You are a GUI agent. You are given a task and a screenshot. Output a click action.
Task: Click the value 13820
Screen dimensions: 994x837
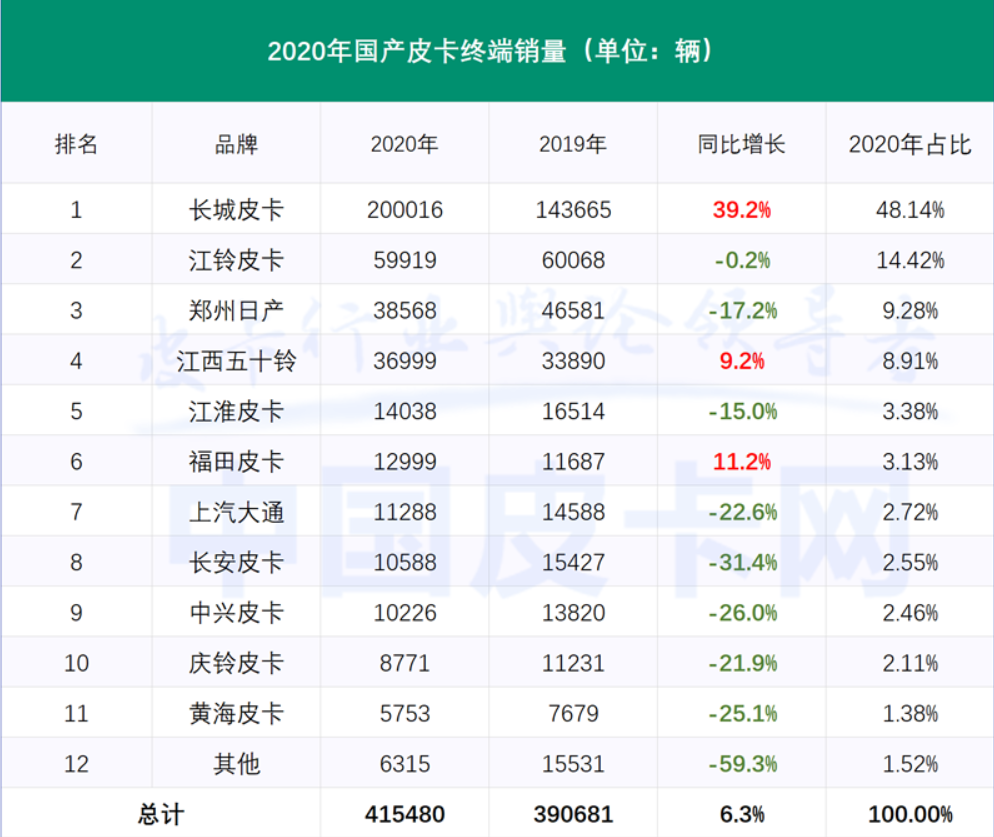pyautogui.click(x=573, y=613)
